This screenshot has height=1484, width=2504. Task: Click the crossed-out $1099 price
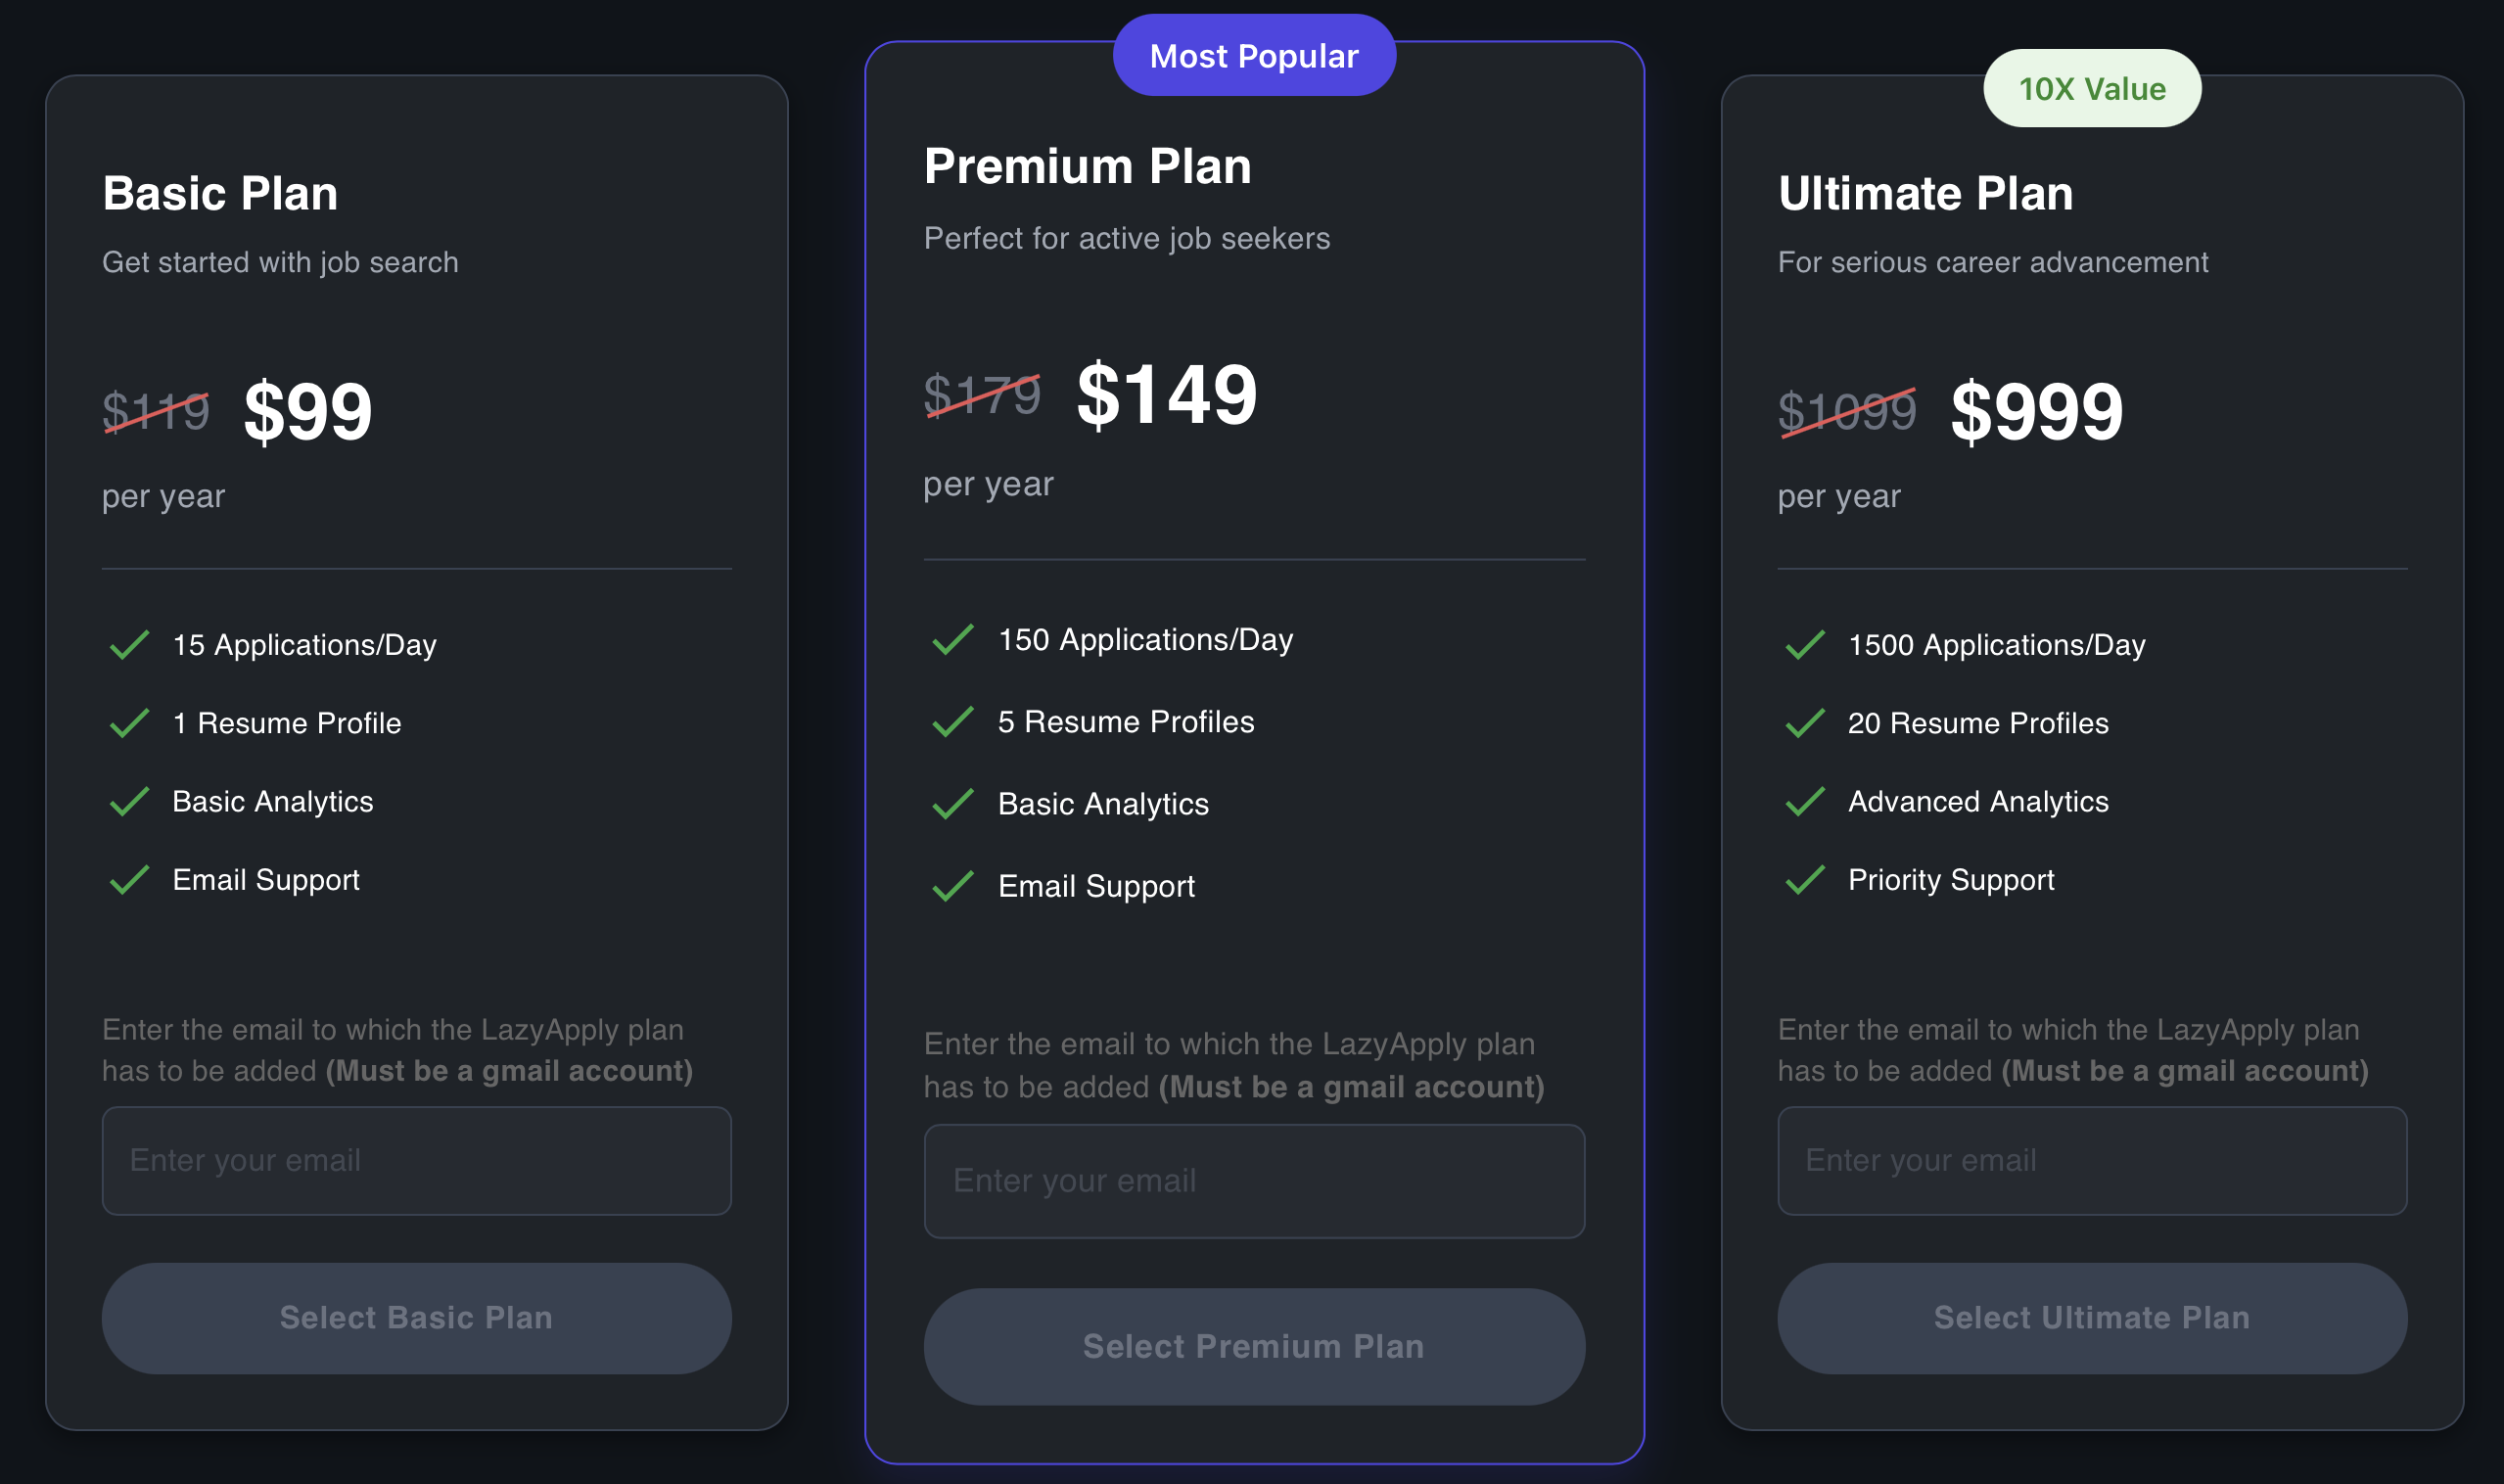coord(1847,411)
